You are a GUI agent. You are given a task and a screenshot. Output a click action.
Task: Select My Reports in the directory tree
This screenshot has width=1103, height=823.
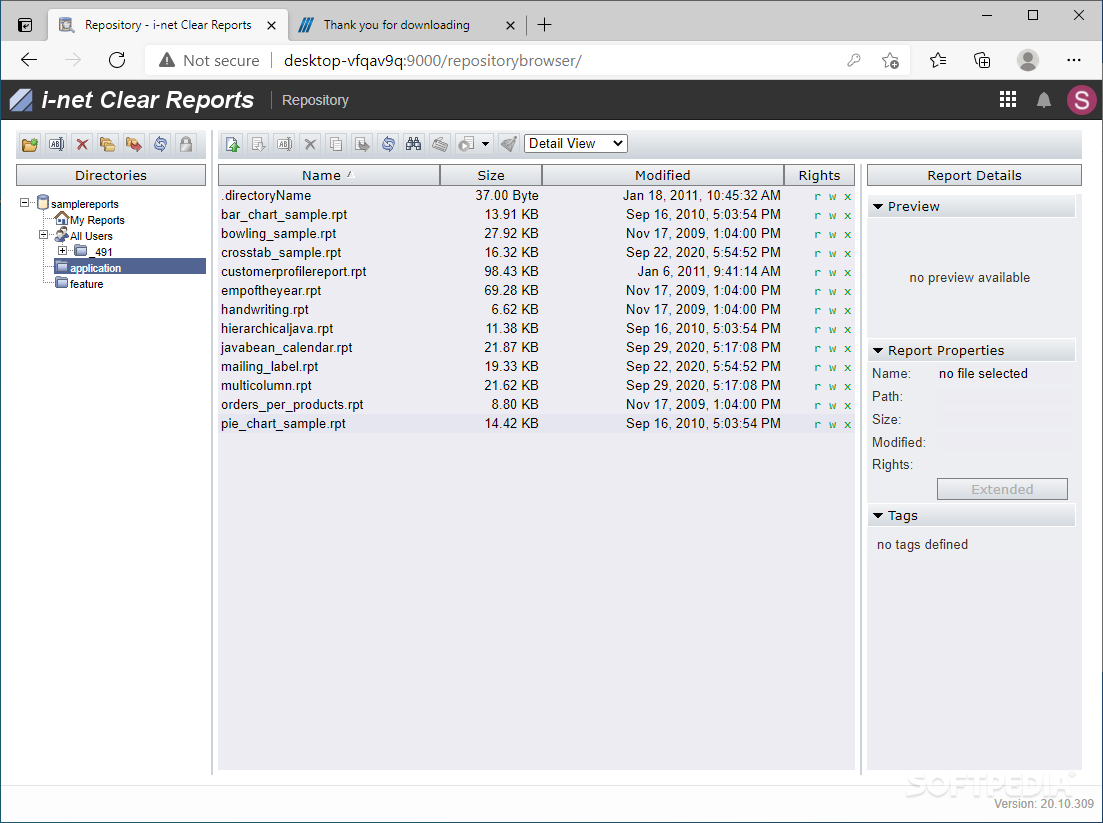coord(97,220)
